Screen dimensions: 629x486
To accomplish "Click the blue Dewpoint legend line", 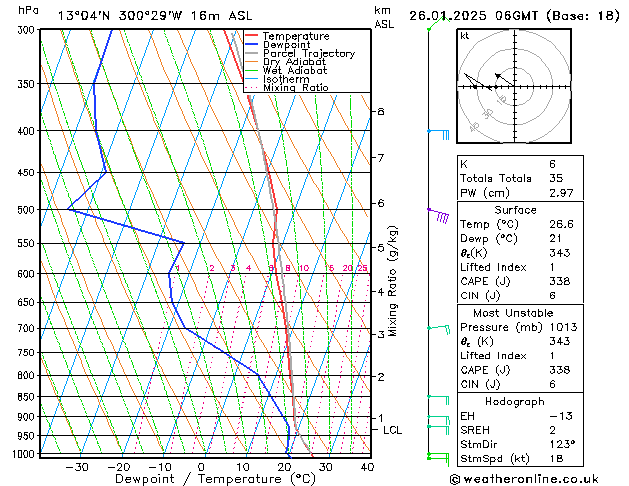I will pos(251,44).
